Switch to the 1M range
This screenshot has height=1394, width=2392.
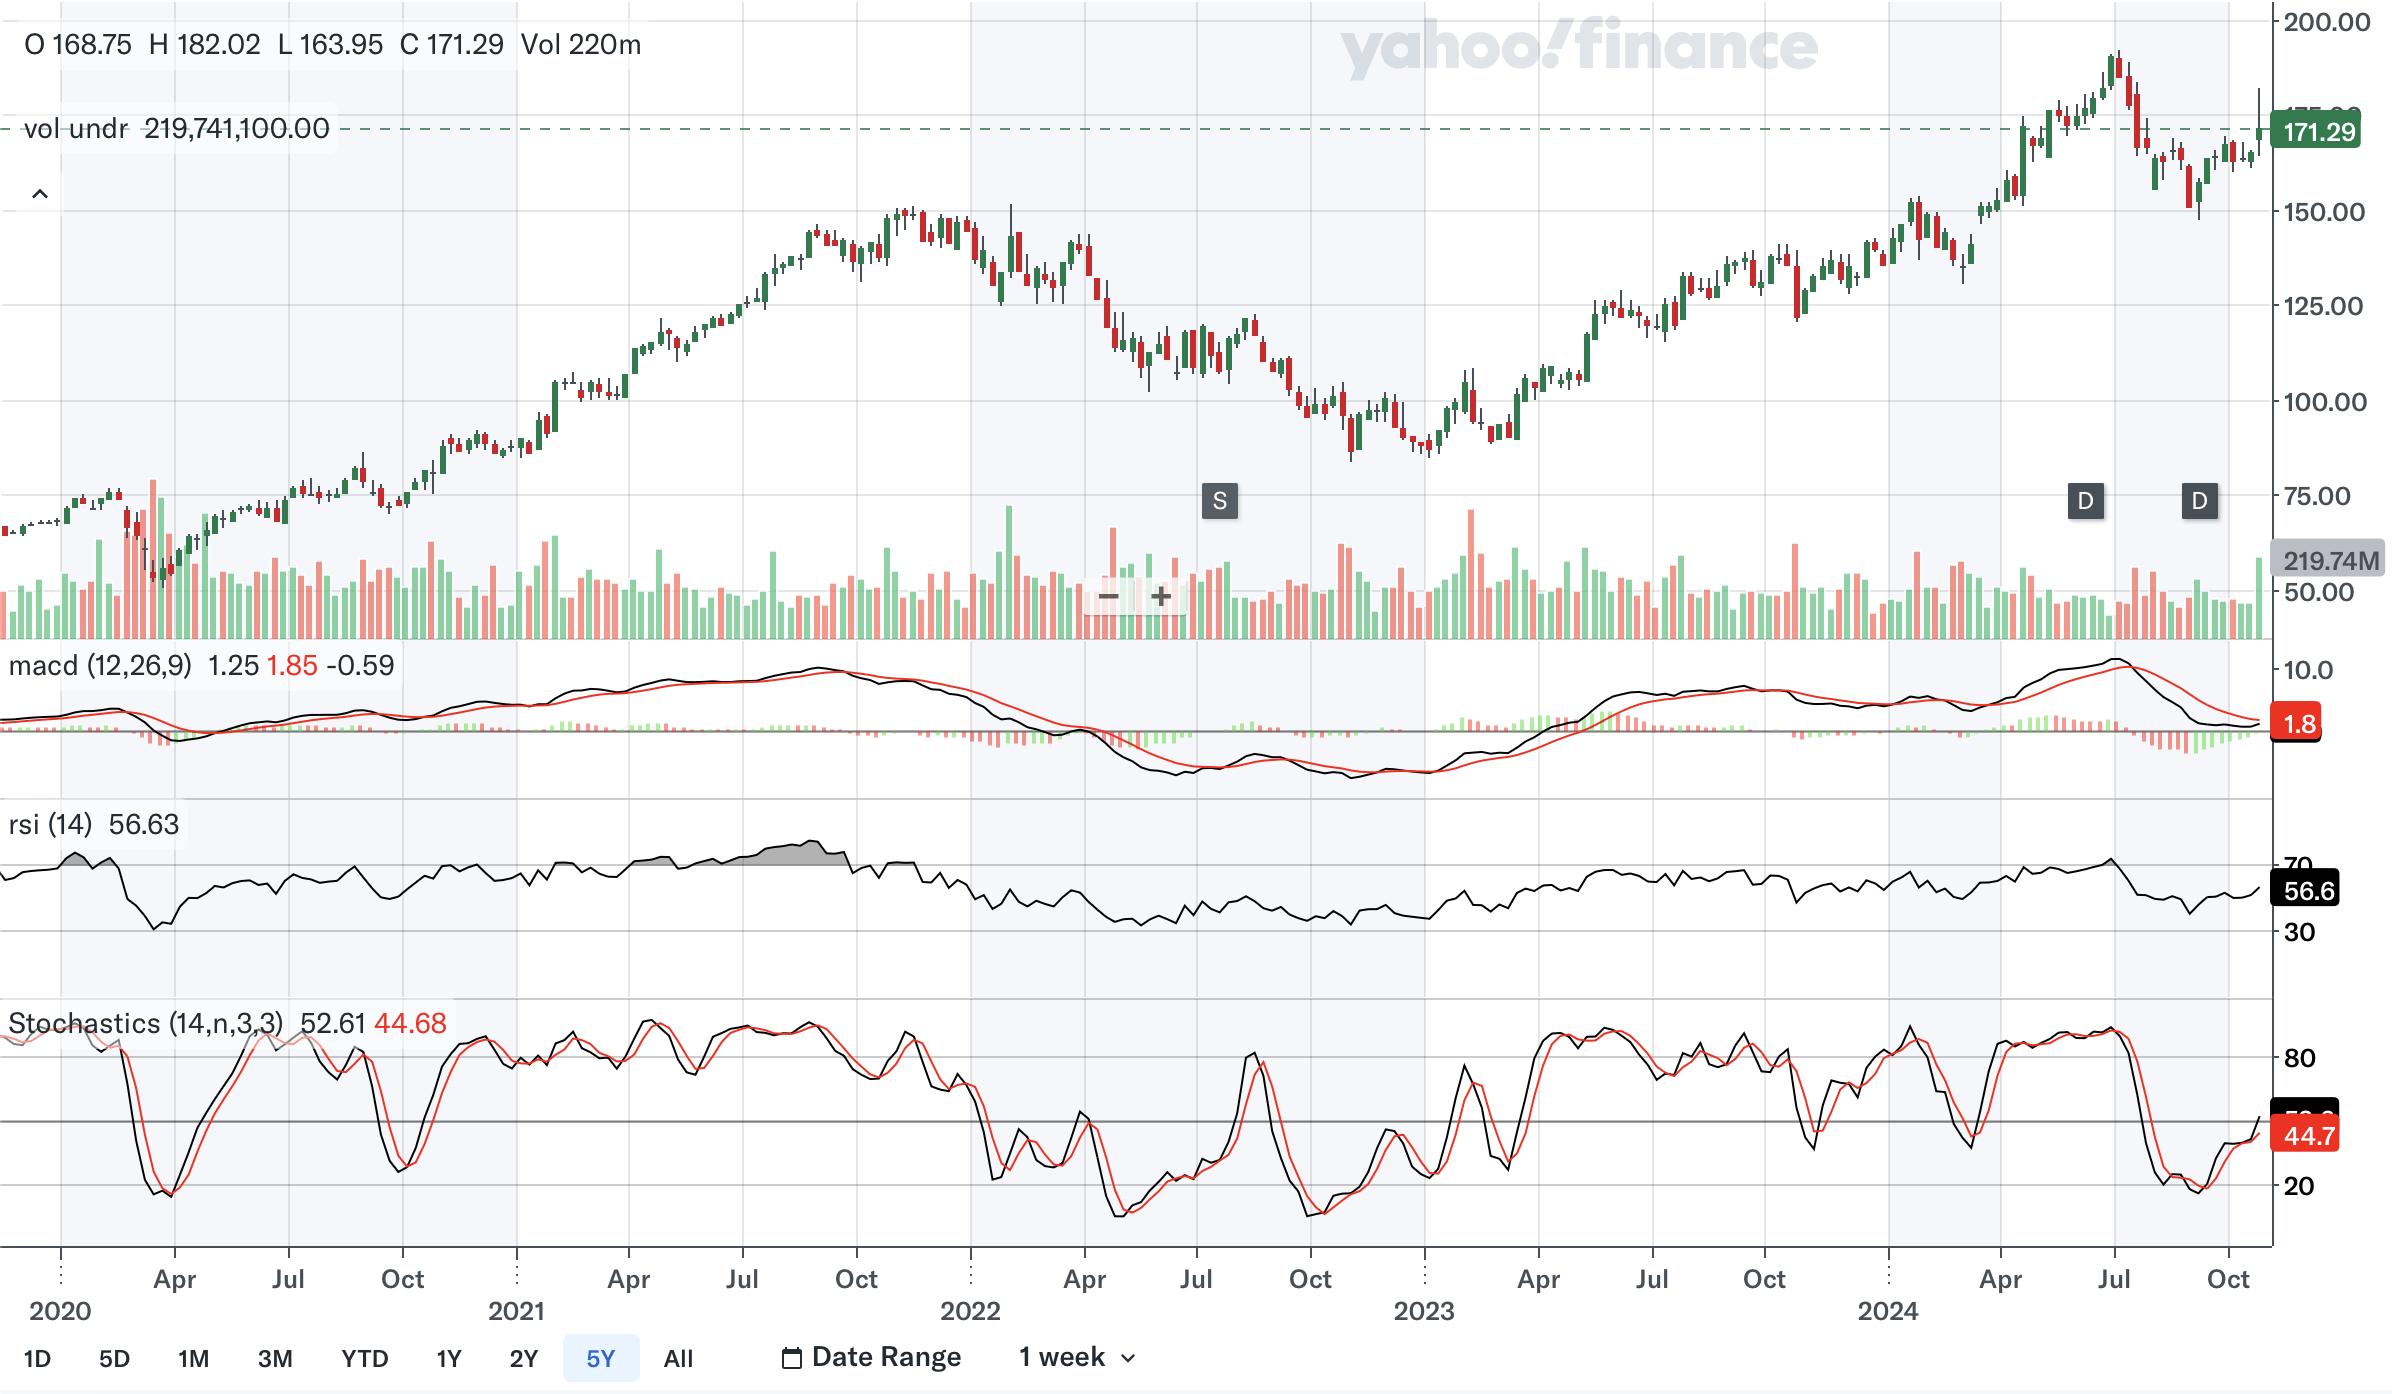pos(193,1359)
